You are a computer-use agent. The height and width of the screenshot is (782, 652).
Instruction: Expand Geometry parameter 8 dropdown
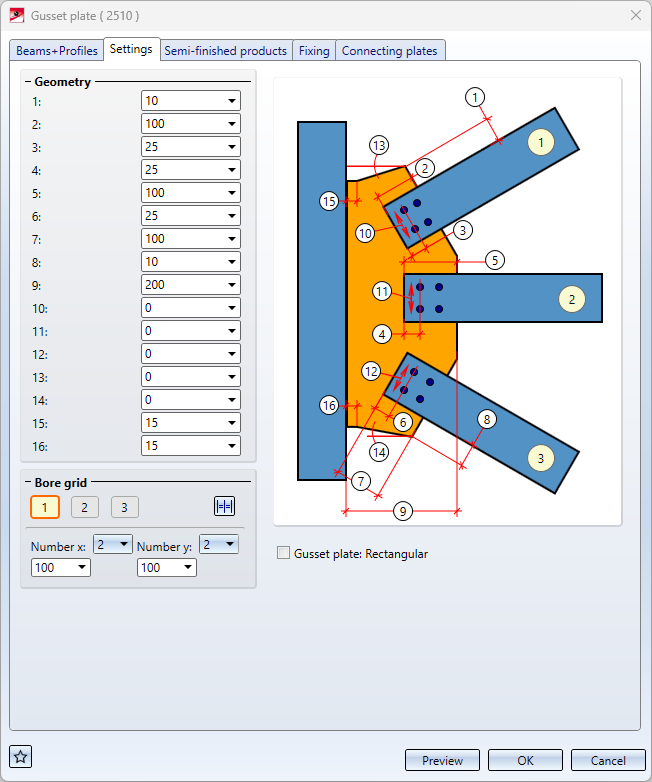point(232,261)
